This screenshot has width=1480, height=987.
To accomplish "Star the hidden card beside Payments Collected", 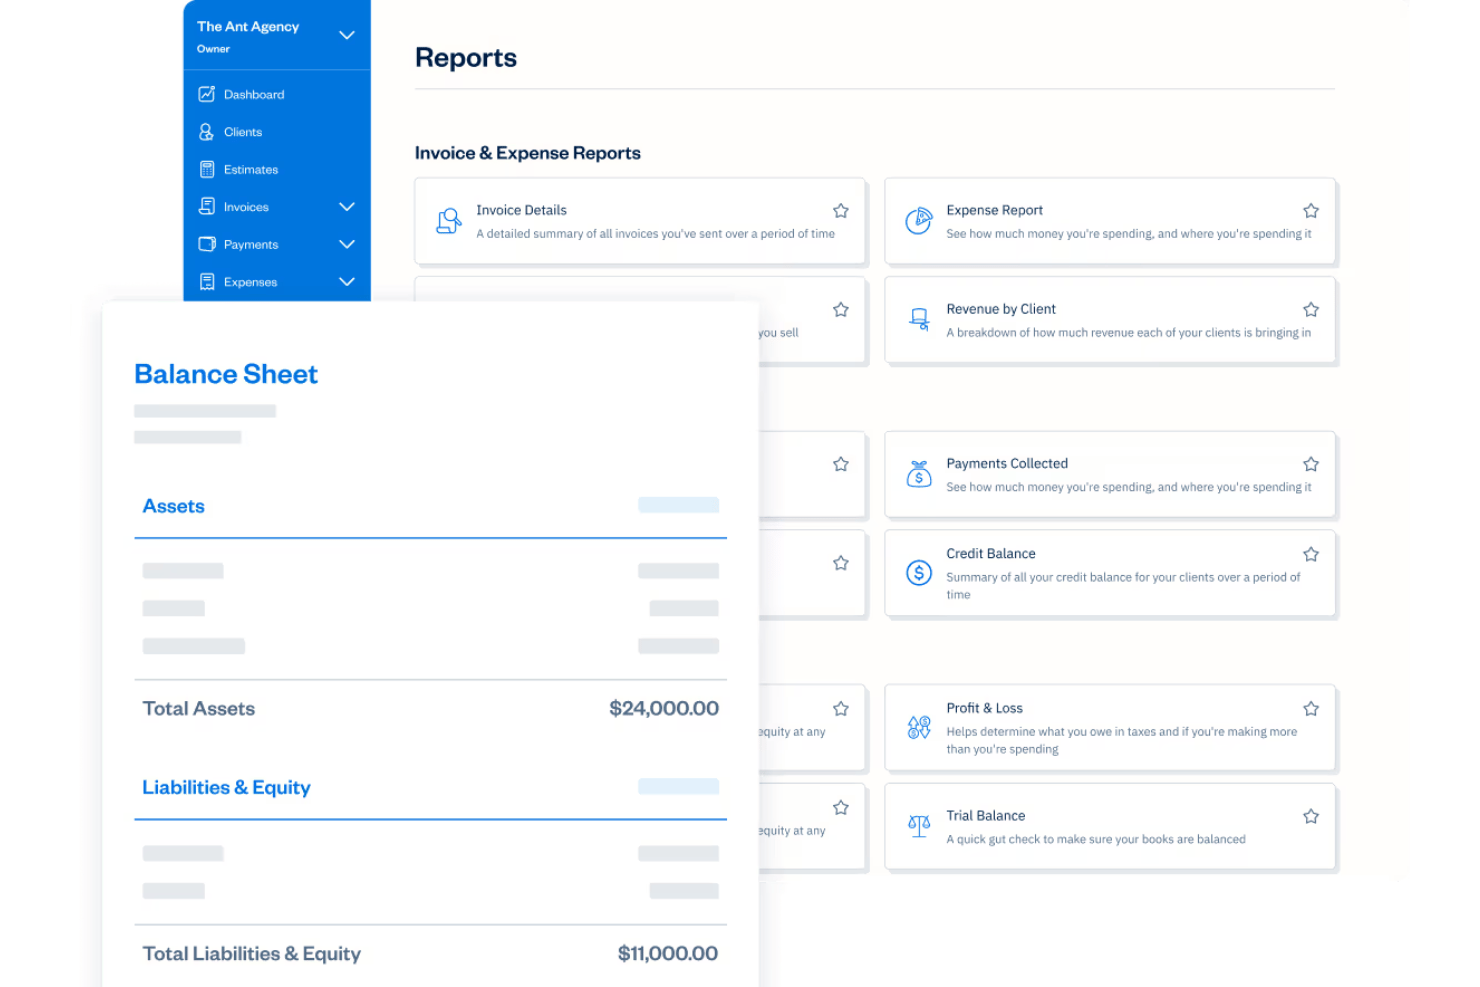I will (x=841, y=464).
